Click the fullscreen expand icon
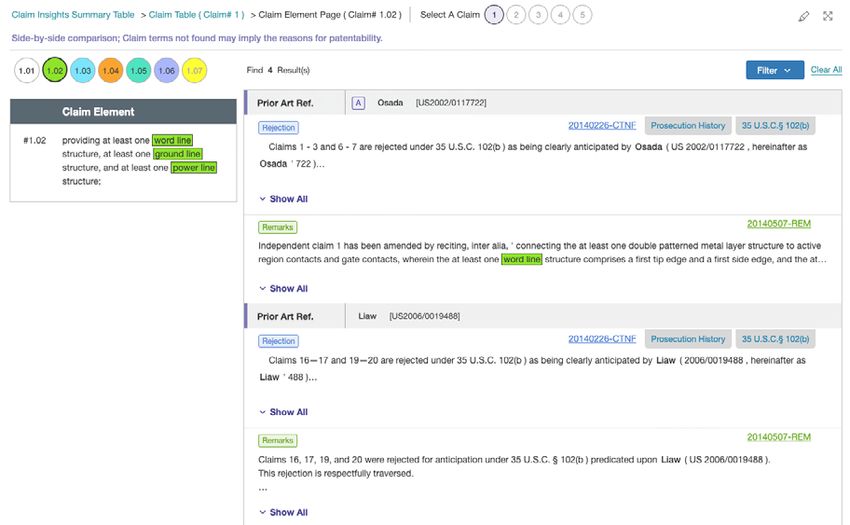 coord(828,16)
